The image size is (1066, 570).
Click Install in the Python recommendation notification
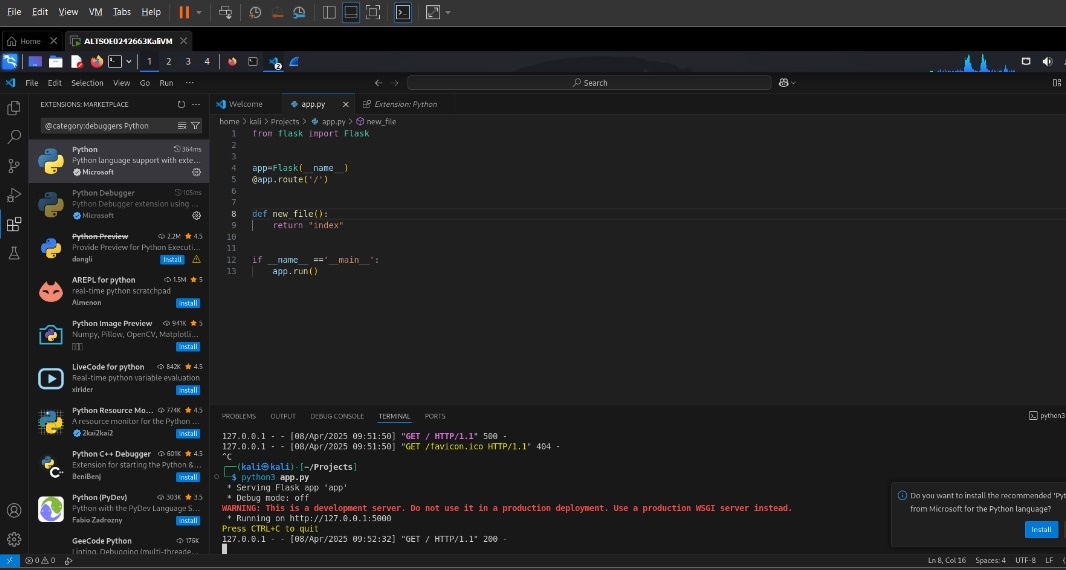[x=1041, y=529]
